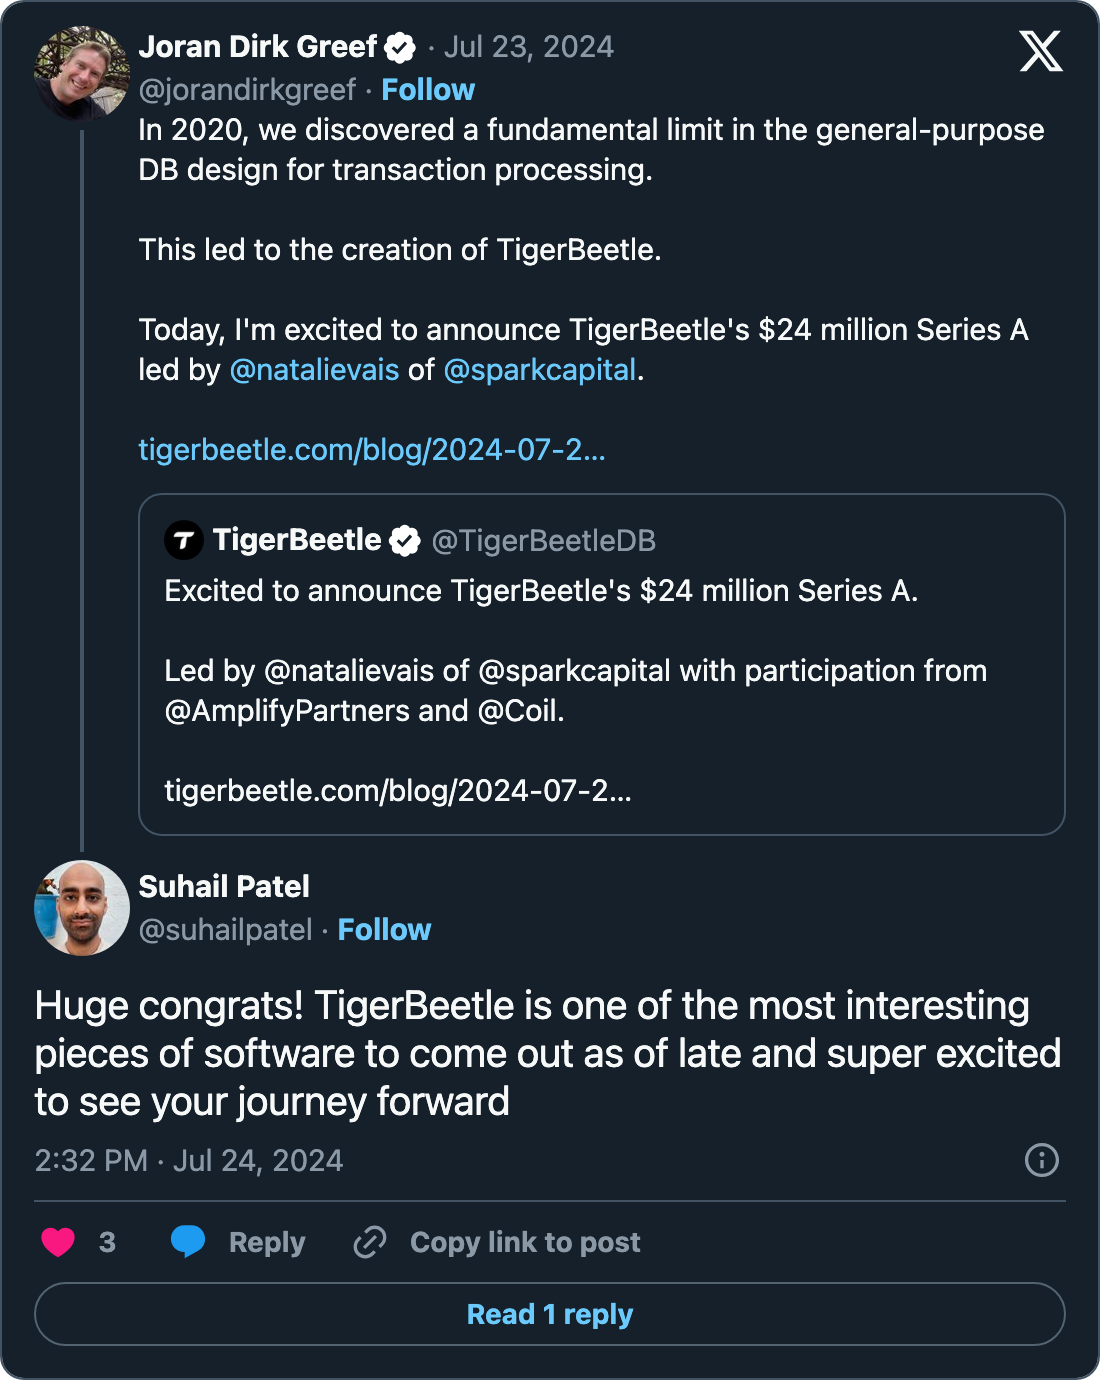This screenshot has width=1100, height=1380.
Task: Expand the thread with Read 1 reply
Action: coord(550,1314)
